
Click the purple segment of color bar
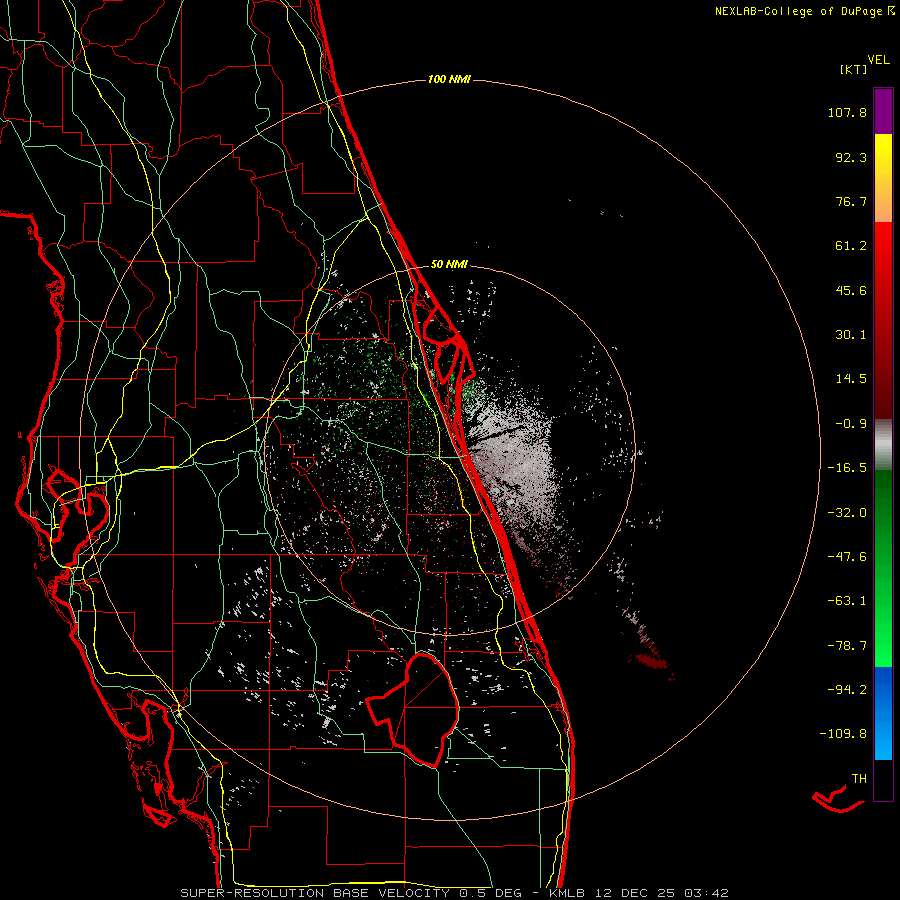[883, 111]
